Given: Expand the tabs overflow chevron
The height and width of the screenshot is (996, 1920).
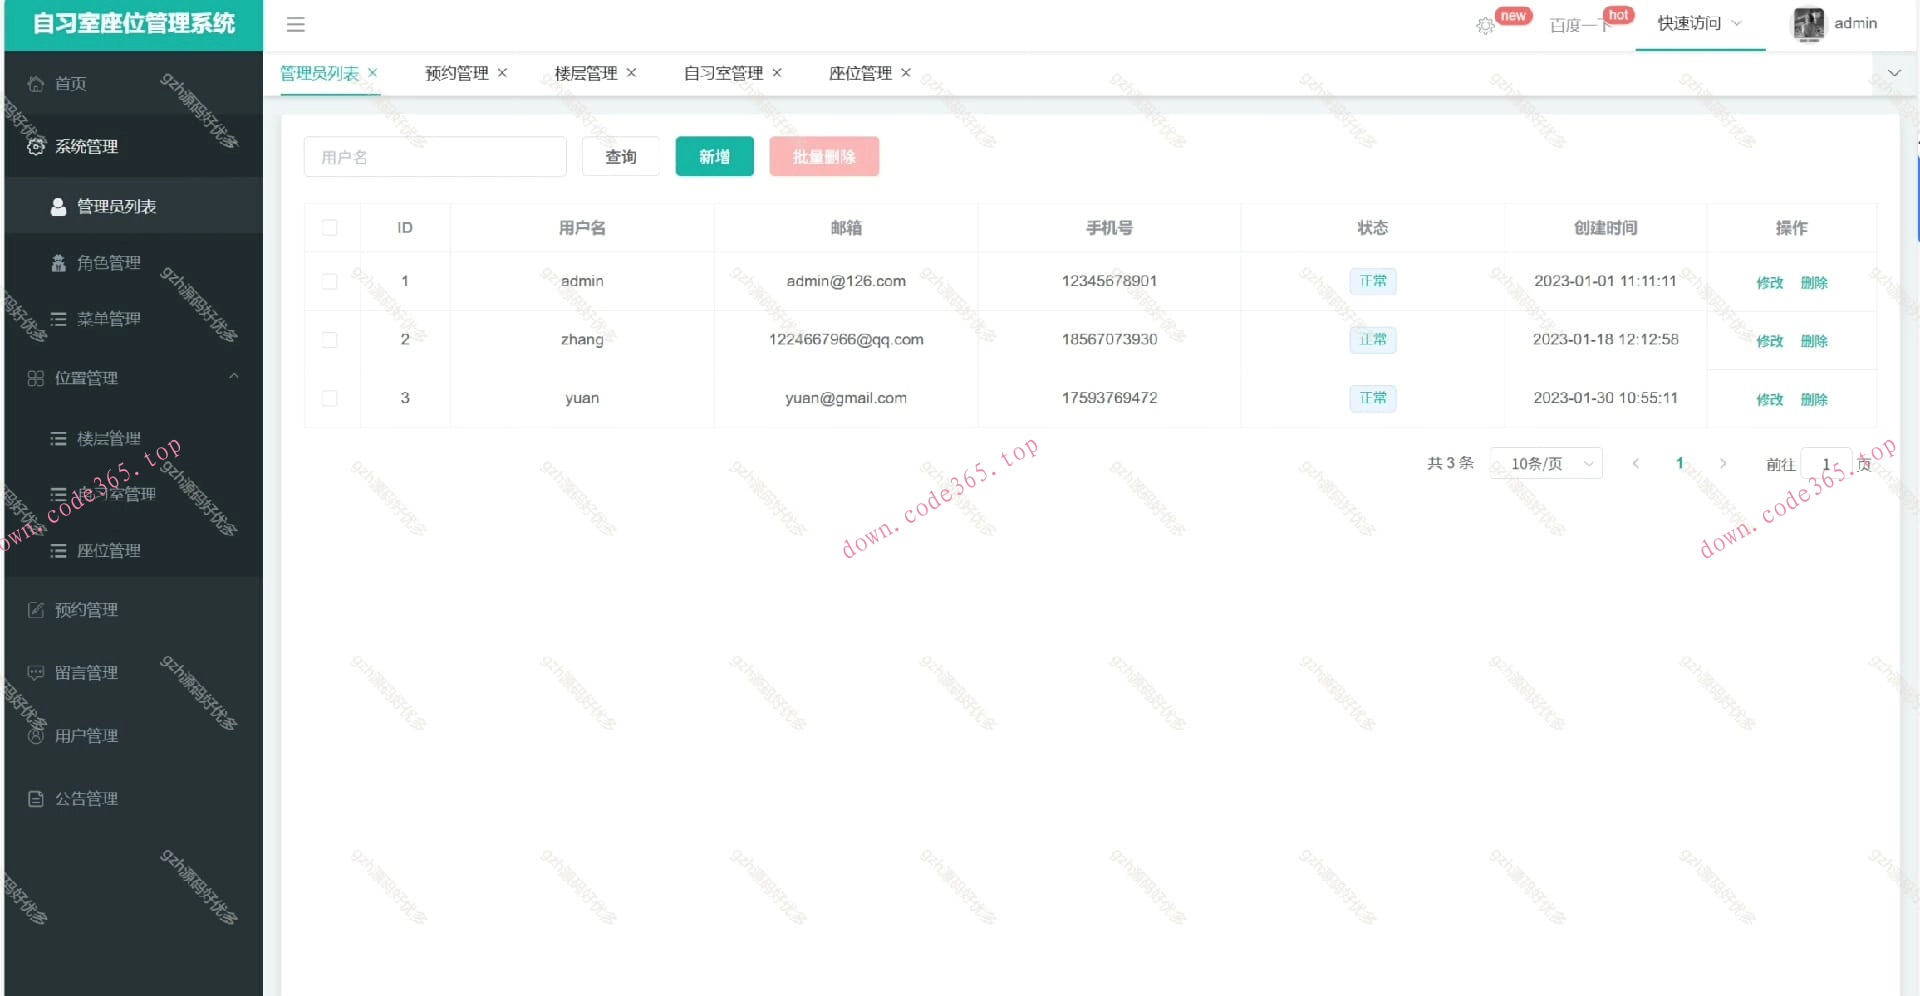Looking at the screenshot, I should coord(1894,73).
